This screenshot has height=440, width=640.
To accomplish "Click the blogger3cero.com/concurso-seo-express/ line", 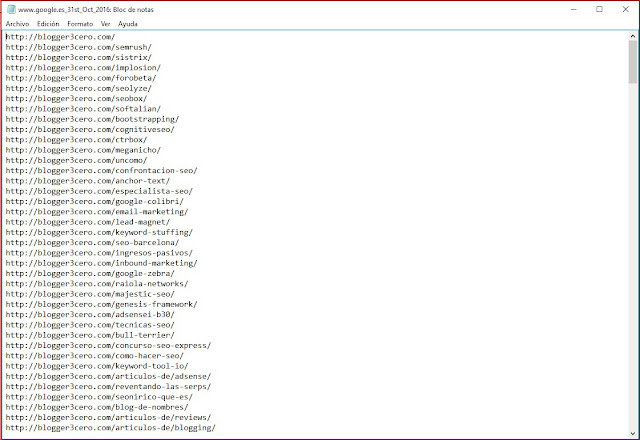I will click(x=108, y=345).
